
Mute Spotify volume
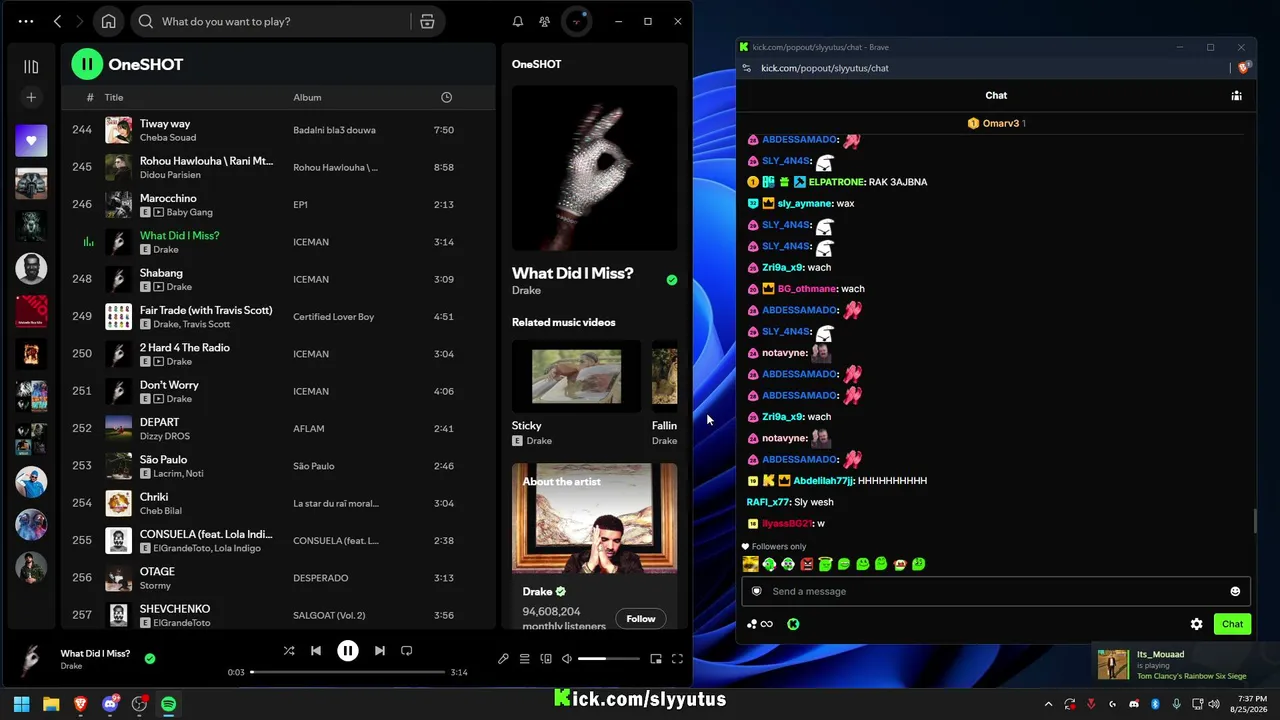tap(567, 659)
